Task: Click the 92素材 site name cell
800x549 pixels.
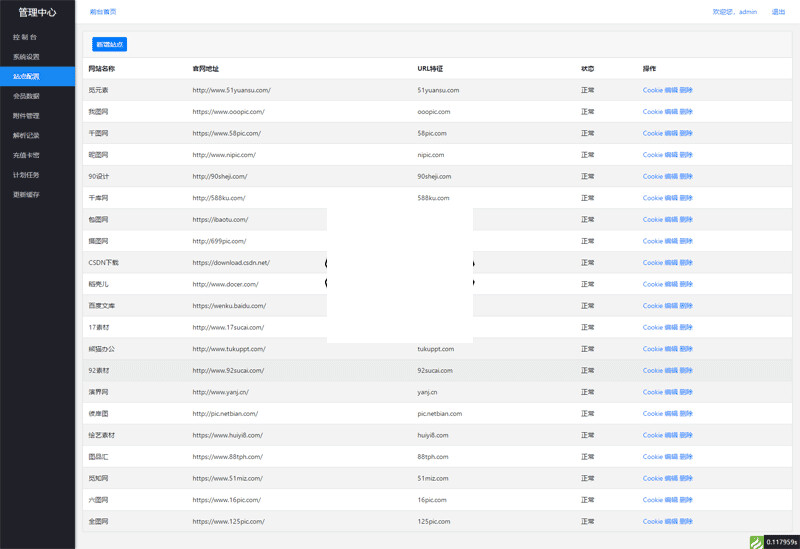Action: pos(98,370)
